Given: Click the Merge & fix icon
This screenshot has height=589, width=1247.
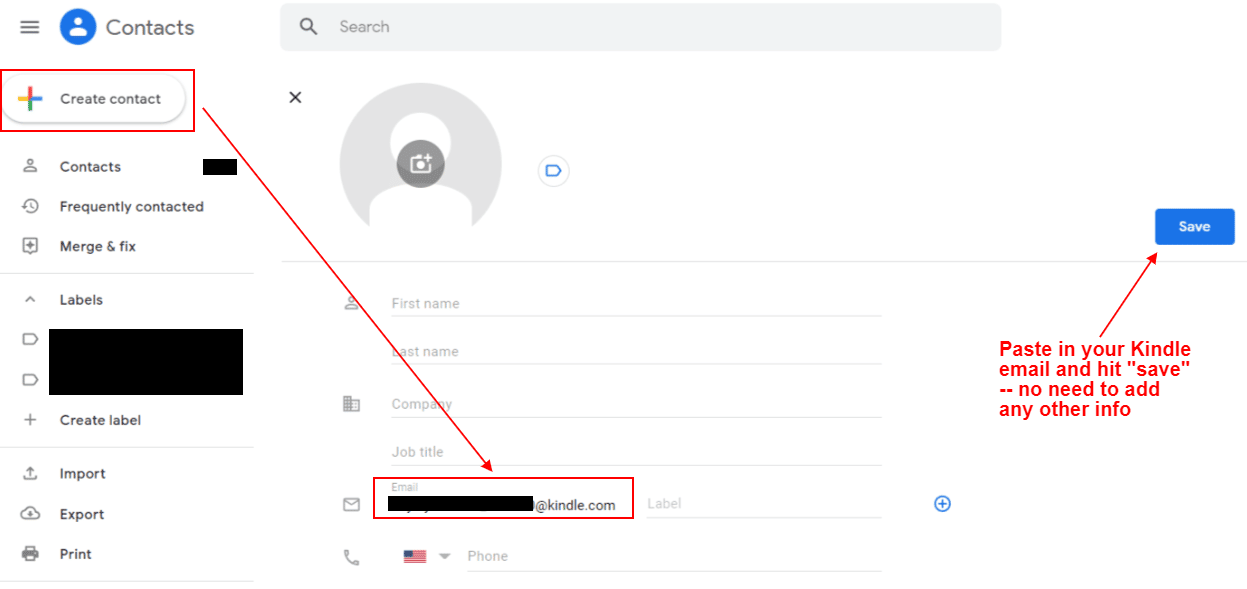Looking at the screenshot, I should coord(30,246).
